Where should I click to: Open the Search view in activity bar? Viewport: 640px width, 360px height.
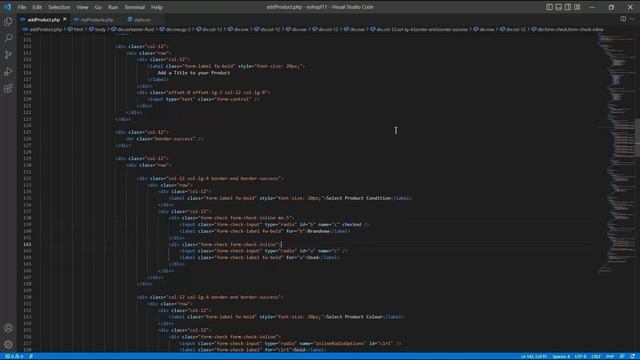[8, 38]
